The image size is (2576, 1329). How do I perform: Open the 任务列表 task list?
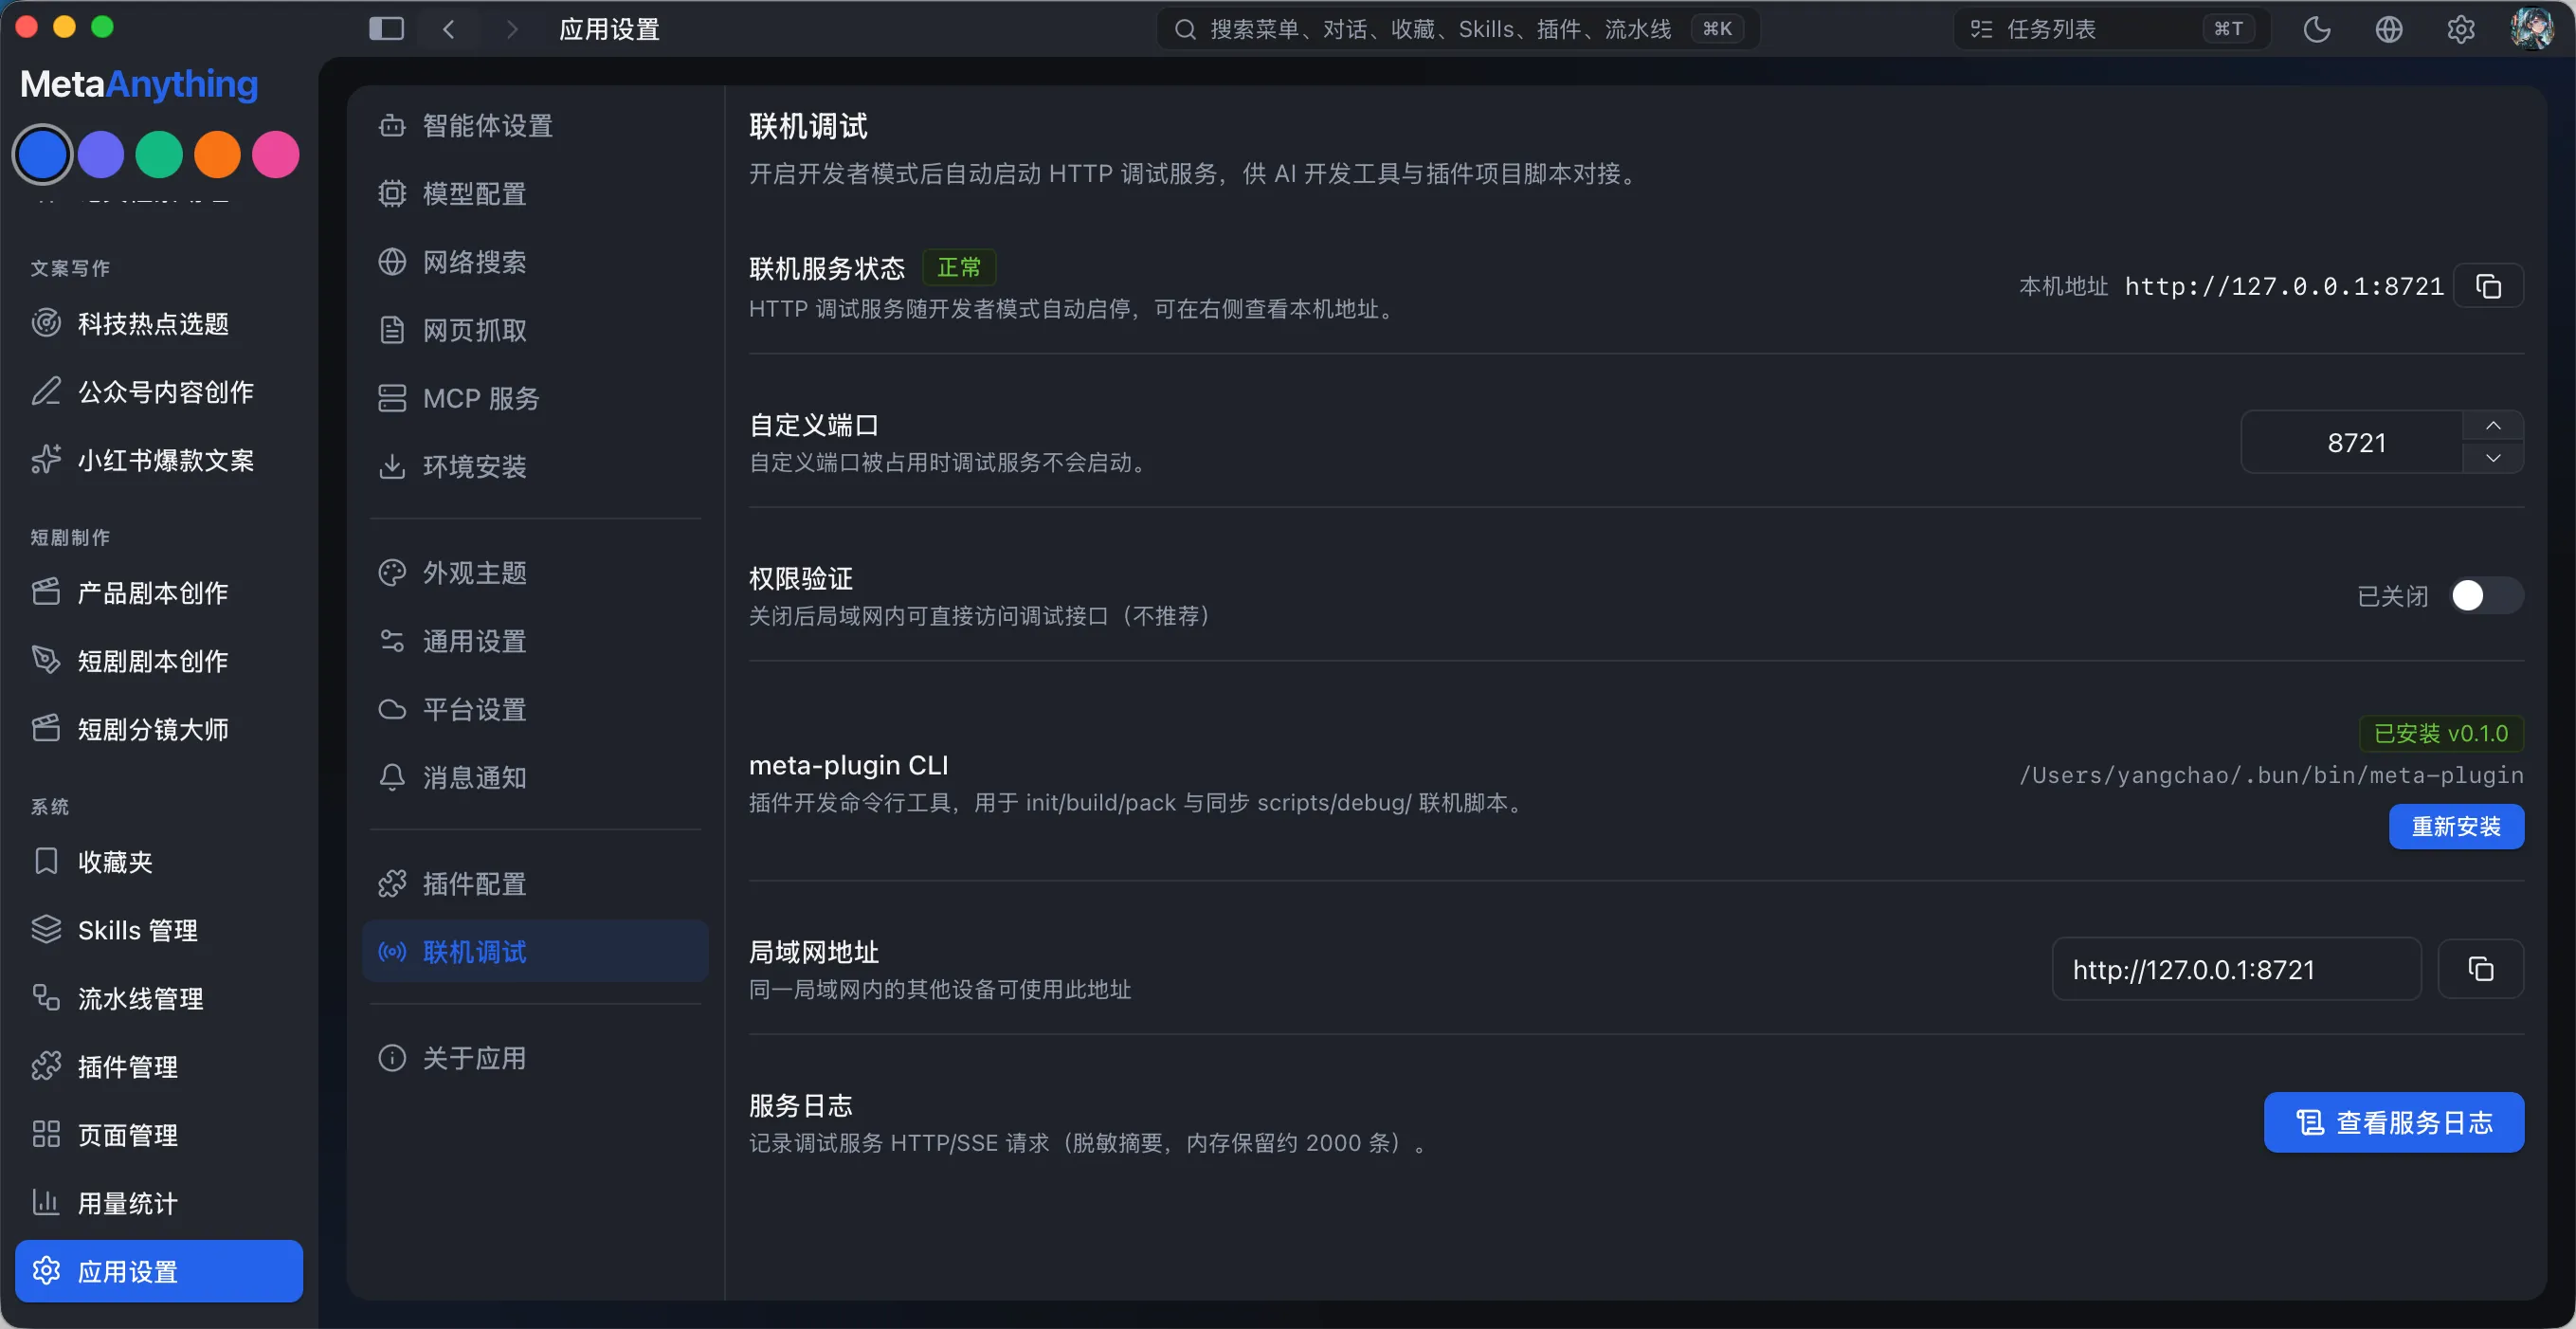pyautogui.click(x=2111, y=29)
